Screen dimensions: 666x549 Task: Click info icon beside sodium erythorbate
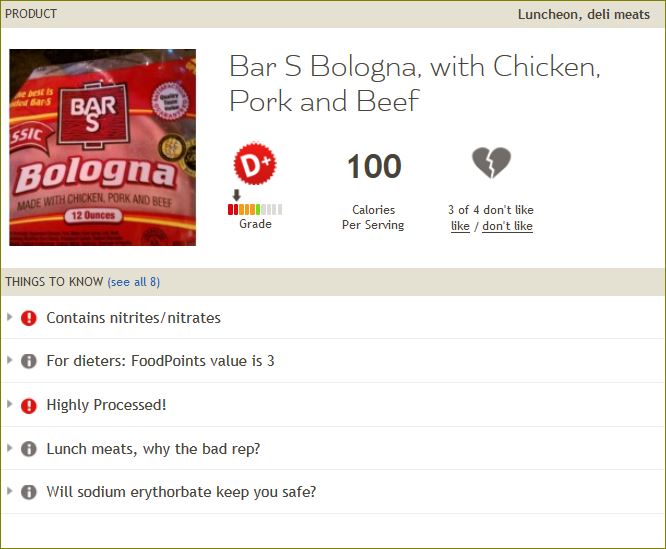click(x=28, y=492)
